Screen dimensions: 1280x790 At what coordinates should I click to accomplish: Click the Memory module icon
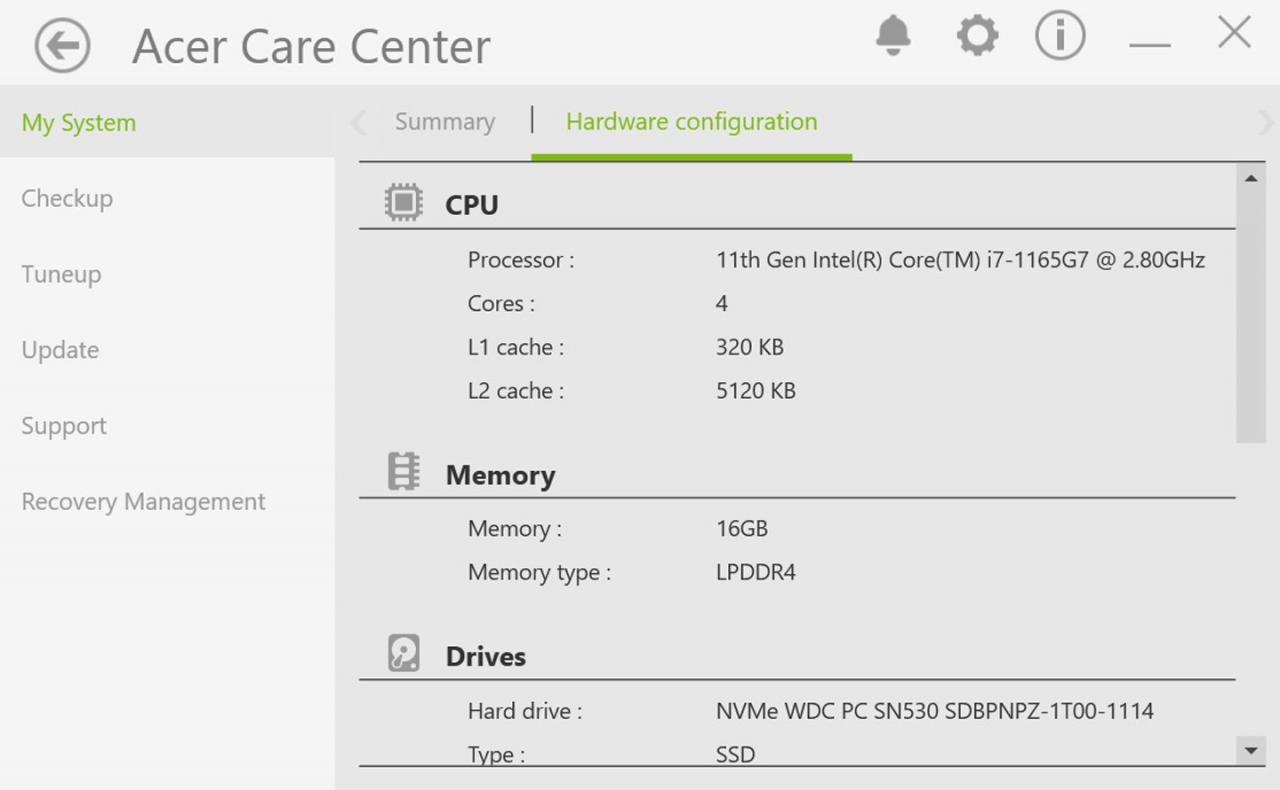[x=403, y=471]
